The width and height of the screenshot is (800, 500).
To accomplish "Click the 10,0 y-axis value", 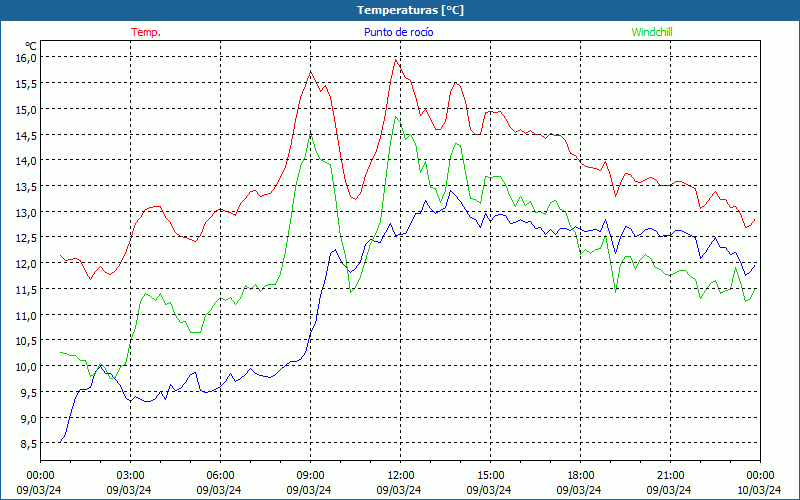I will (26, 366).
